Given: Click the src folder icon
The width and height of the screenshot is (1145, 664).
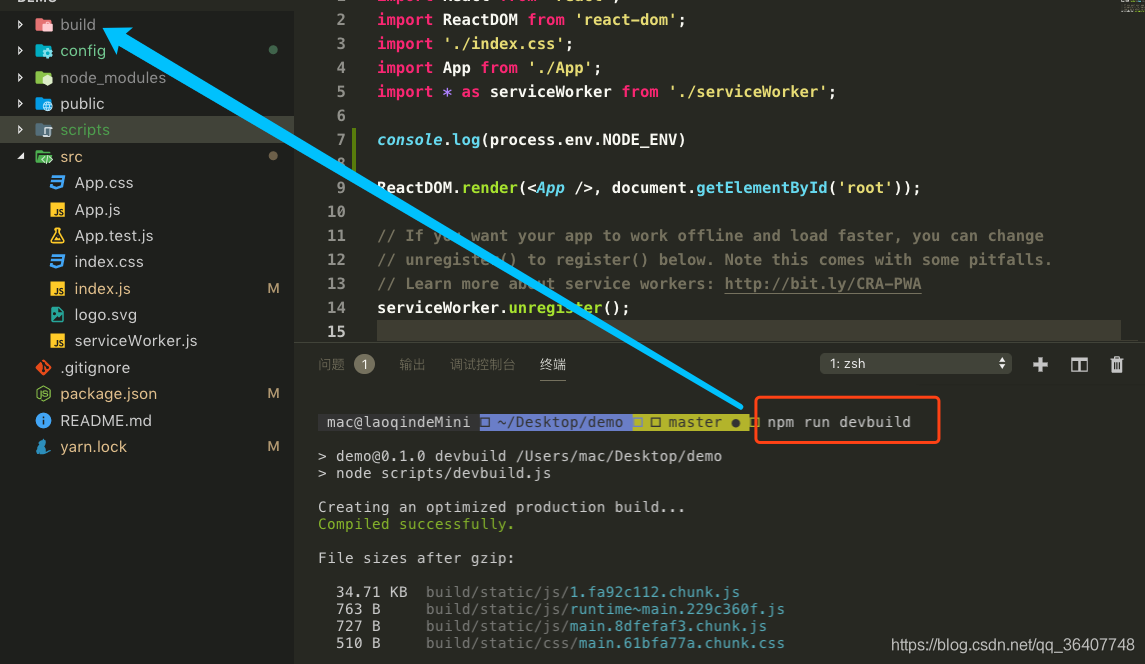Looking at the screenshot, I should tap(44, 156).
